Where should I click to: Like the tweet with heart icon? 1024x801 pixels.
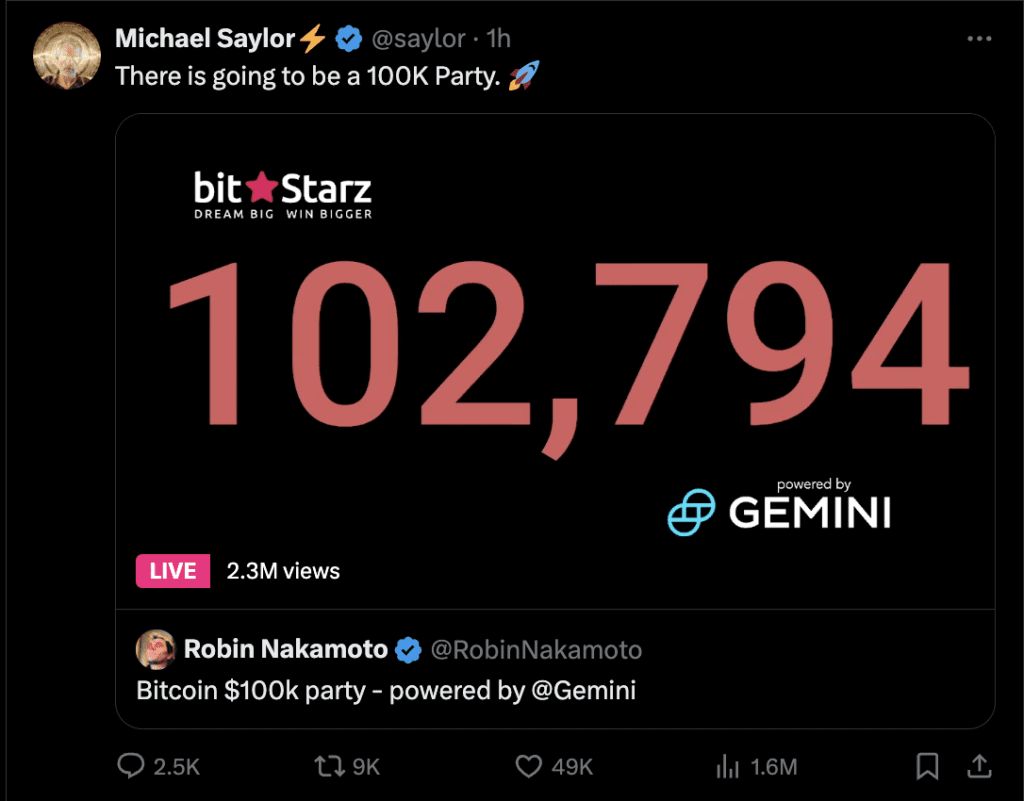528,766
